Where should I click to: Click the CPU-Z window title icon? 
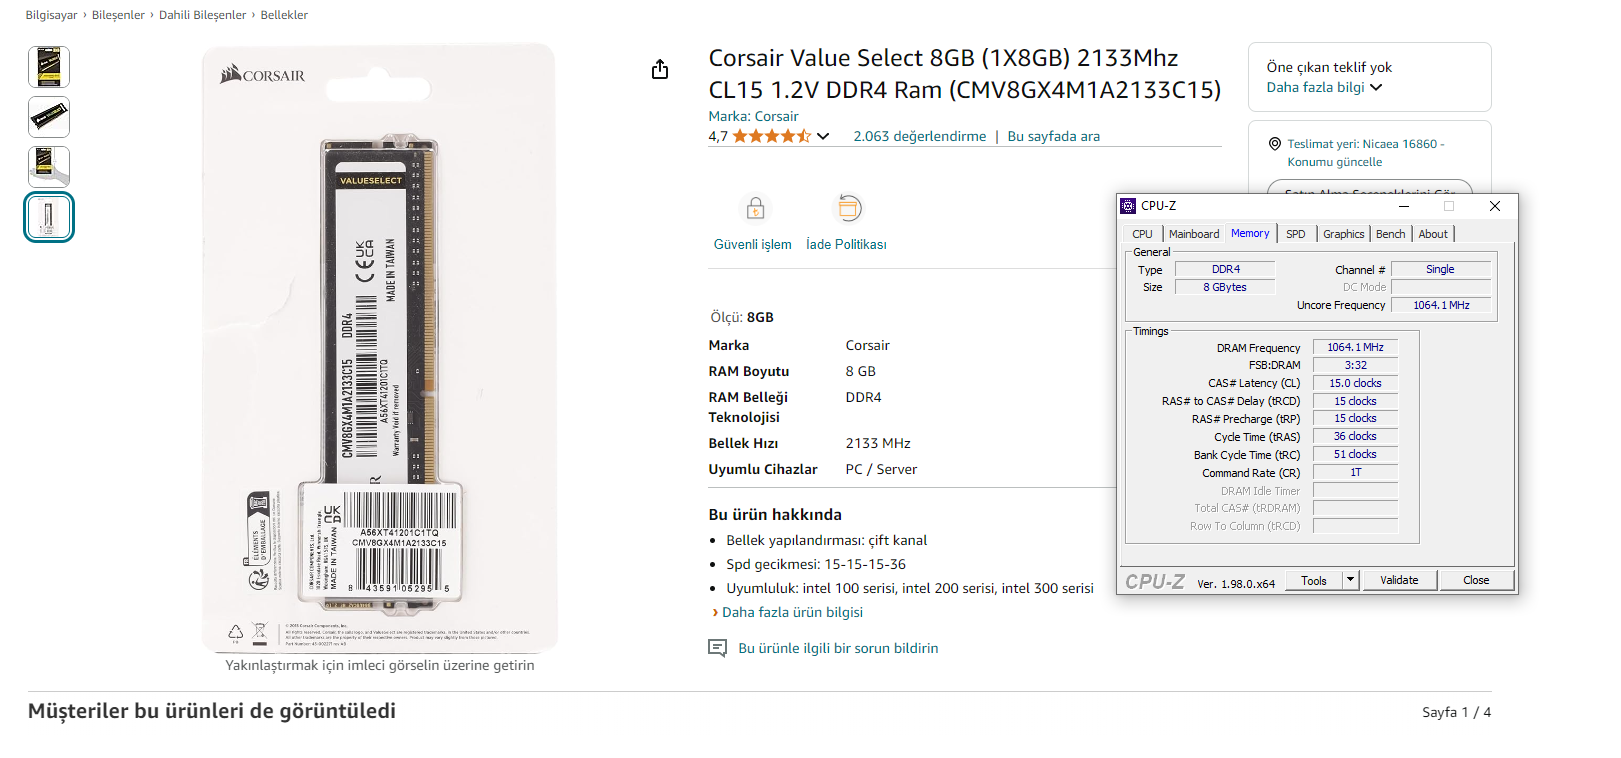point(1128,206)
